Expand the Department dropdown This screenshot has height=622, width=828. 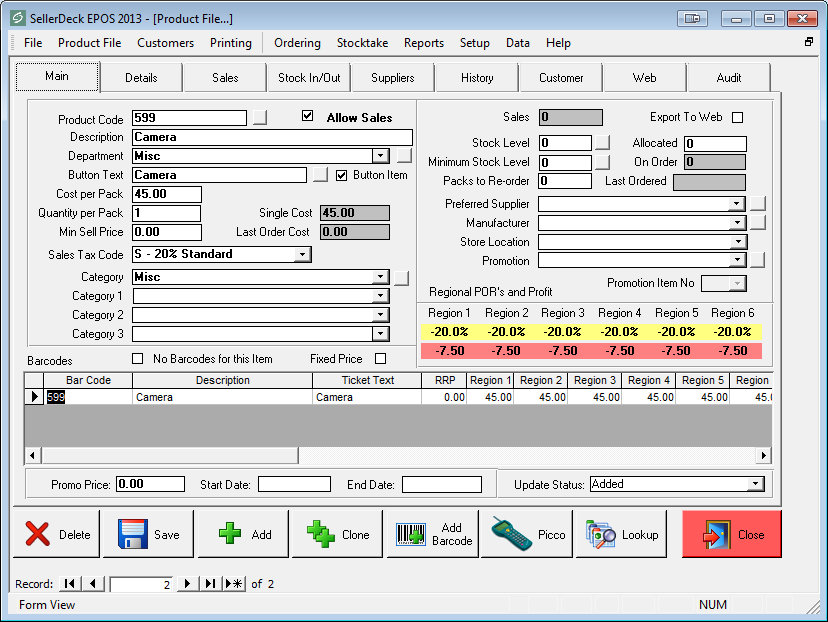click(380, 156)
